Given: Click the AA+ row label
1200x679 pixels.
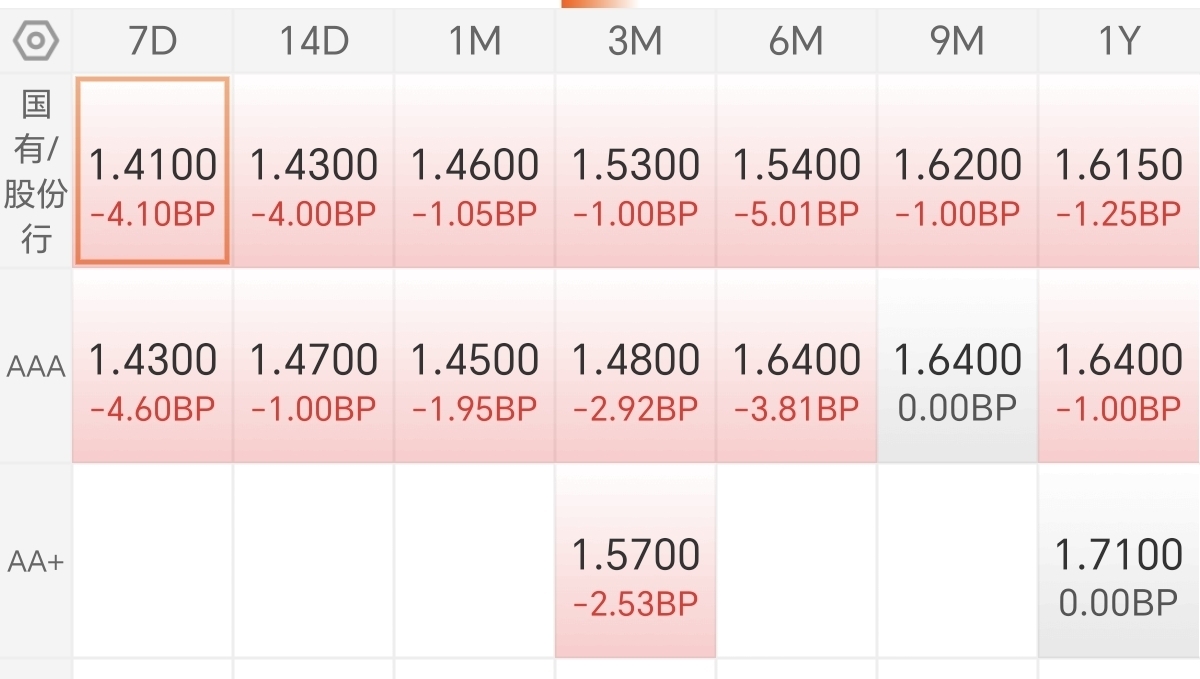Looking at the screenshot, I should [x=36, y=561].
